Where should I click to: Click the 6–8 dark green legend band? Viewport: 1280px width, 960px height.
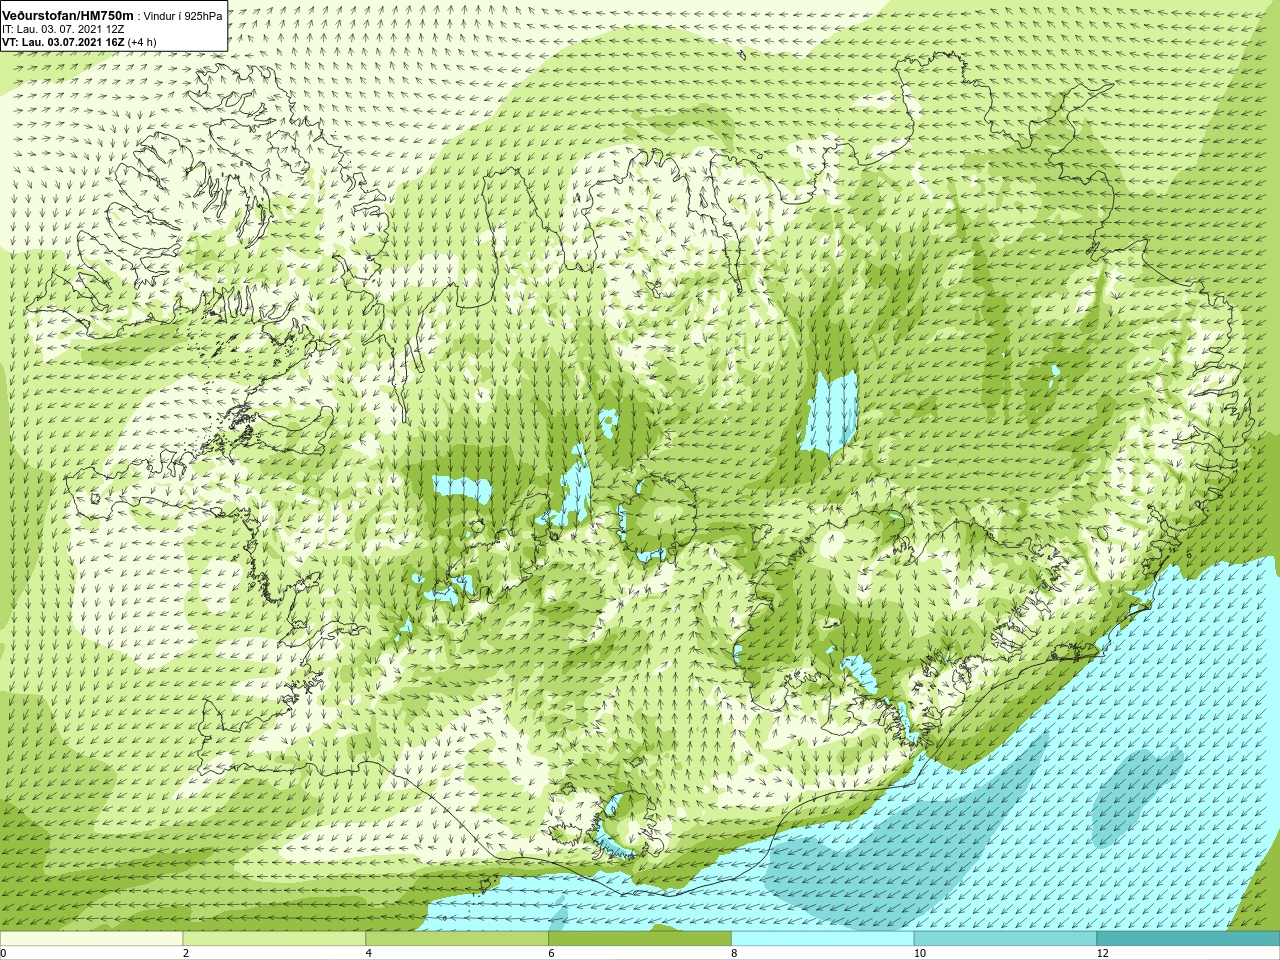point(640,939)
